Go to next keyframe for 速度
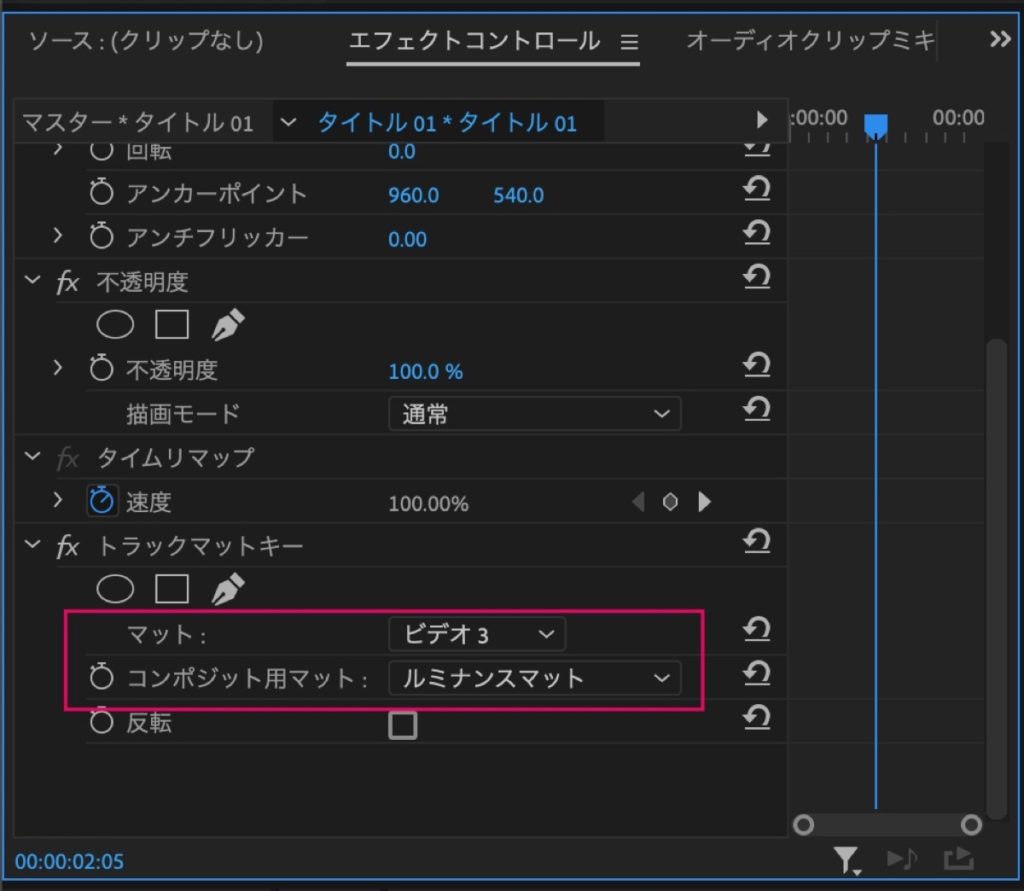 704,502
